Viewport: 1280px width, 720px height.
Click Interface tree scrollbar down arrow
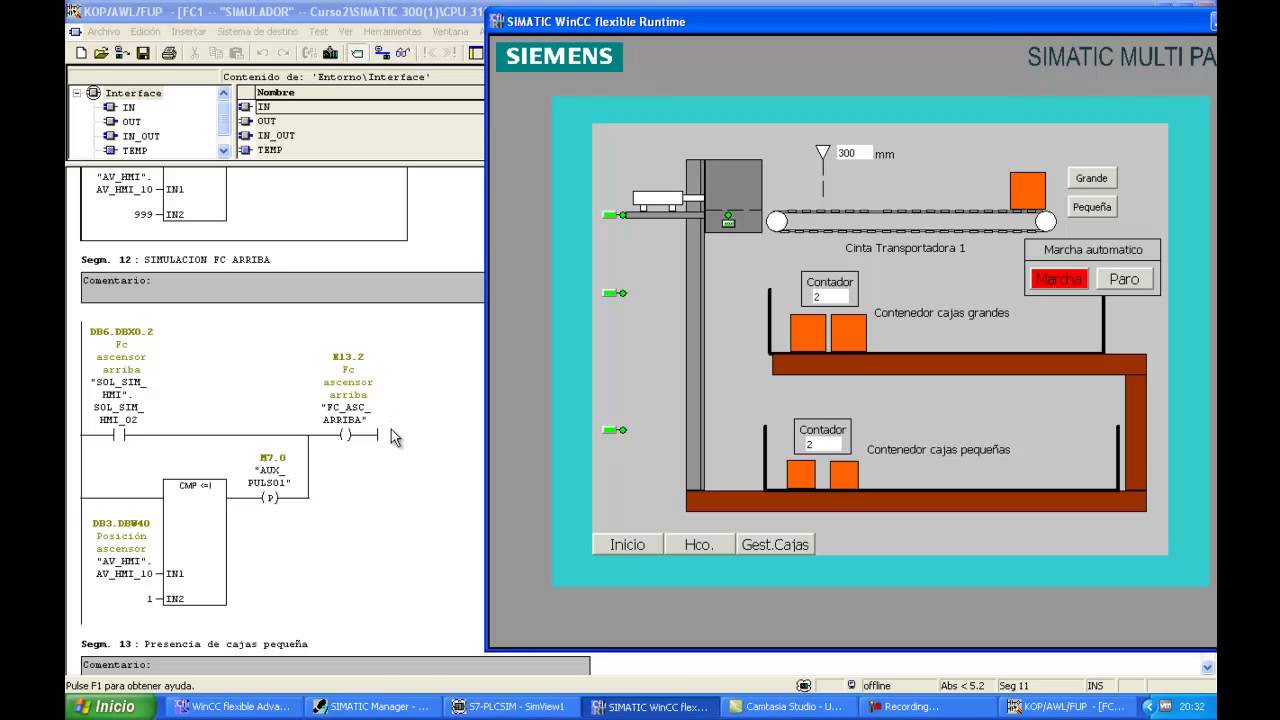pyautogui.click(x=224, y=151)
